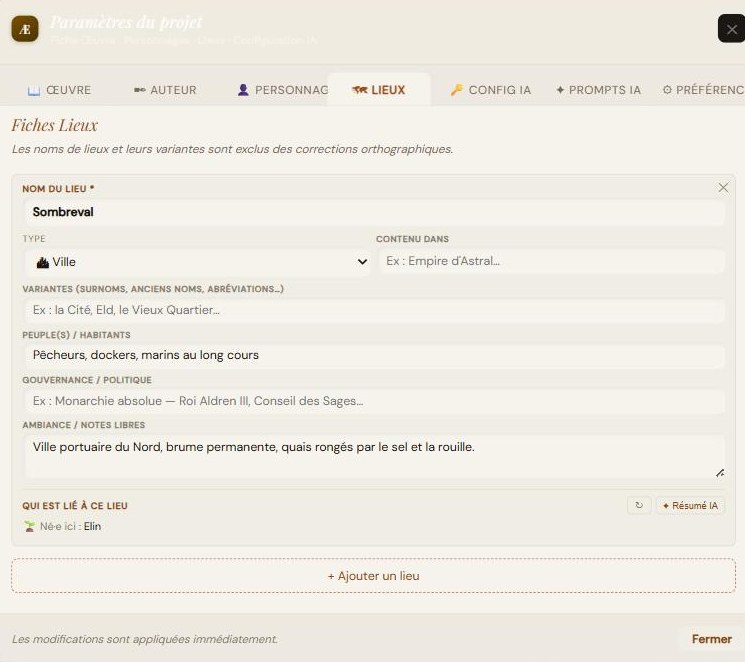The image size is (745, 662).
Task: Click the Fermer button
Action: coord(711,639)
